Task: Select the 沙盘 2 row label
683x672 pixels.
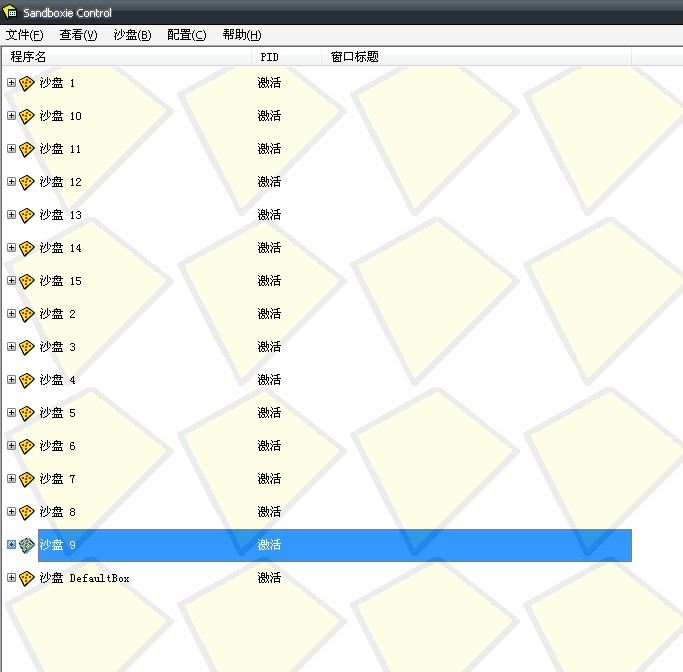Action: point(57,314)
